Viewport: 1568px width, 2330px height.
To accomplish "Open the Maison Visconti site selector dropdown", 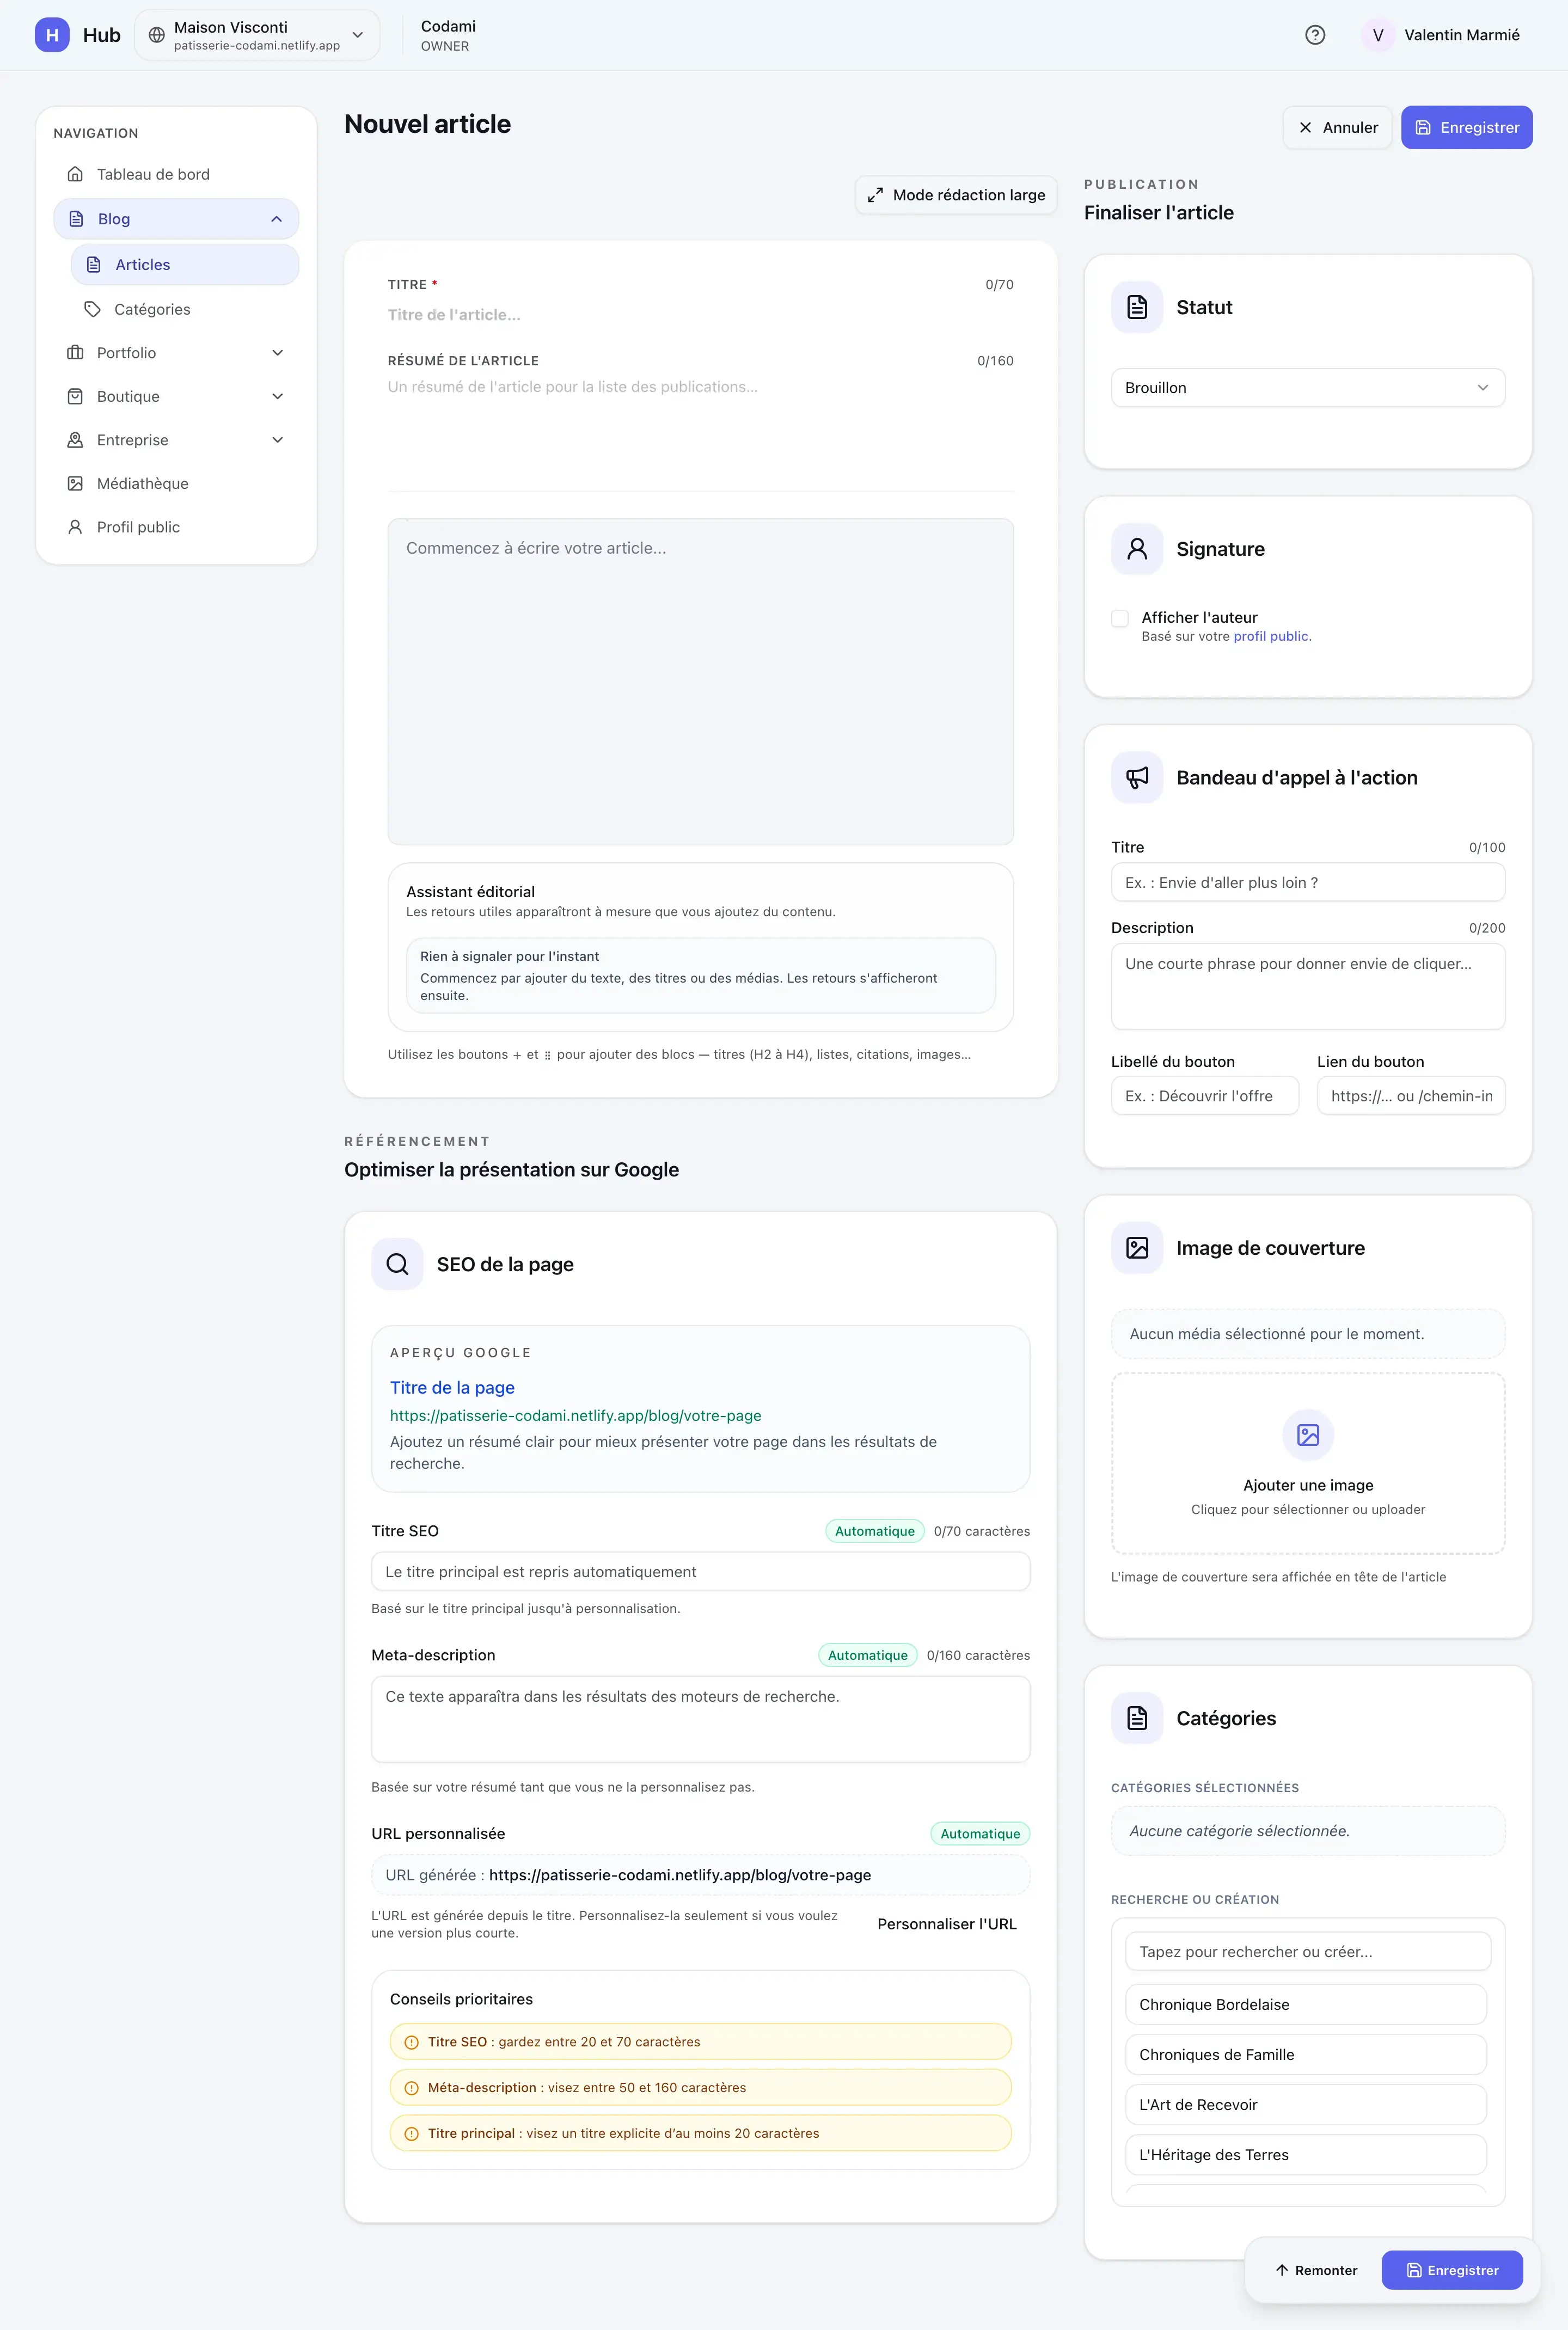I will tap(257, 35).
